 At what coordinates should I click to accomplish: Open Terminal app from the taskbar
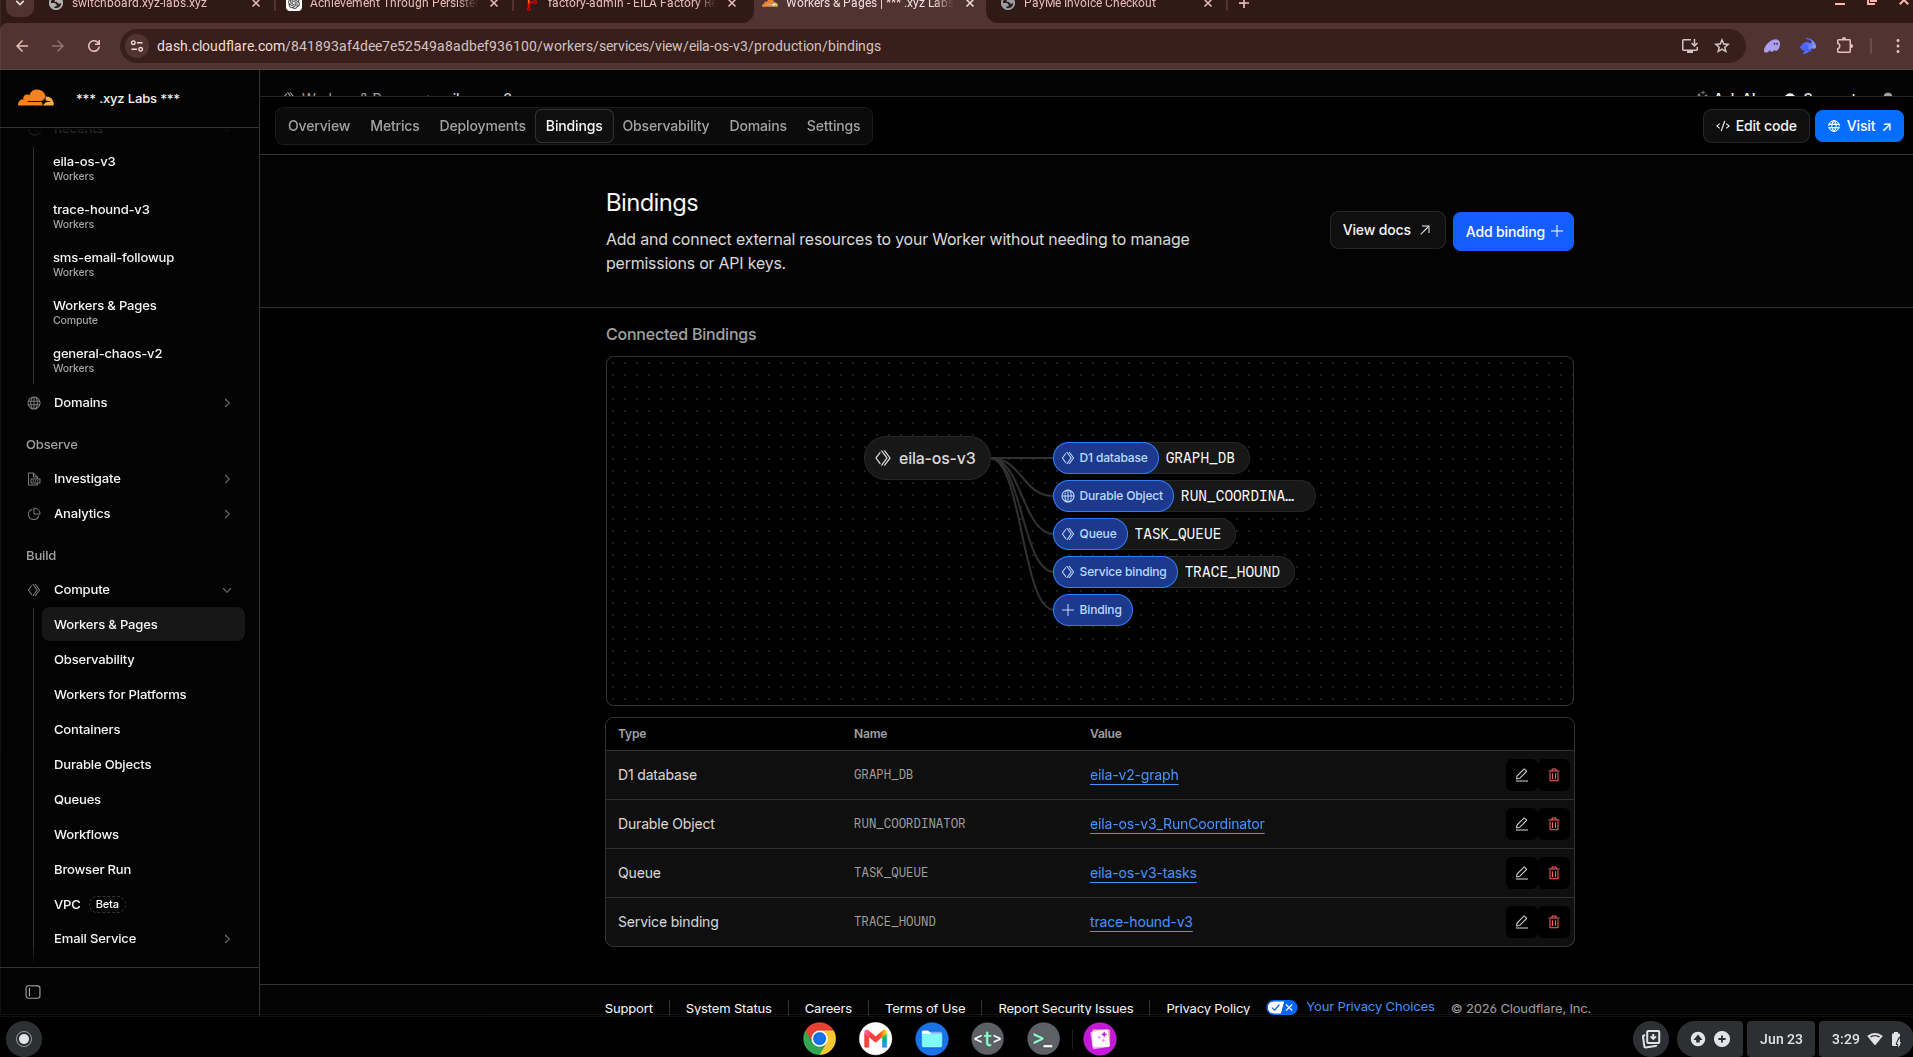[1043, 1039]
